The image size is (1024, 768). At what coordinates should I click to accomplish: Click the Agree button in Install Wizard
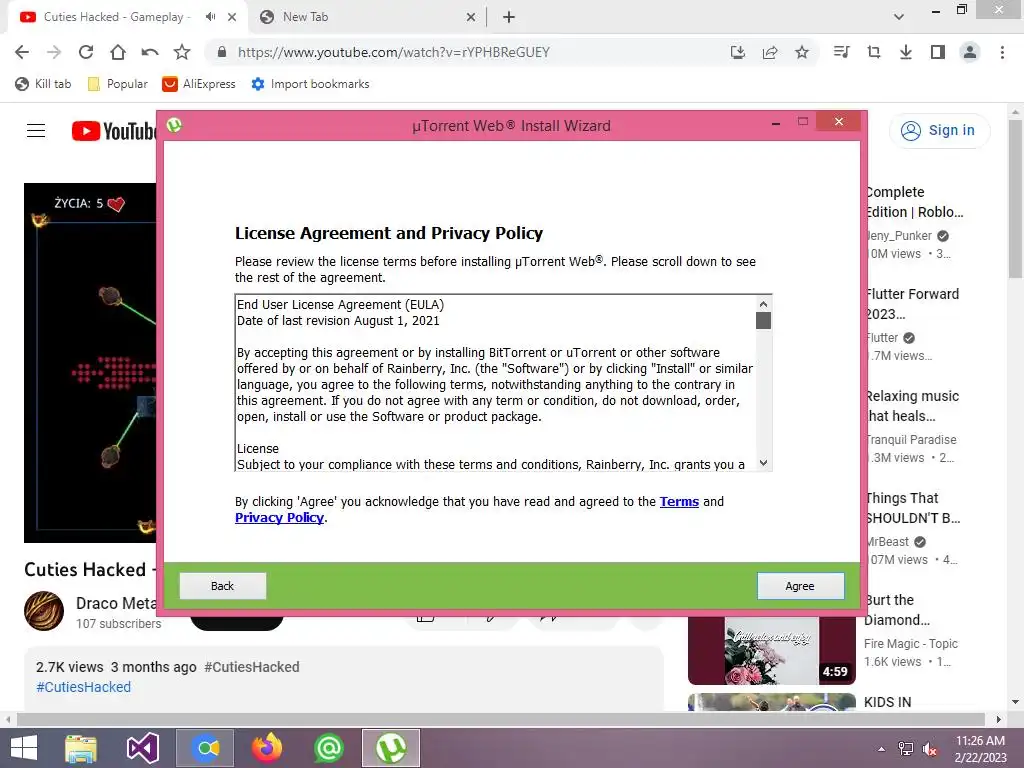point(800,586)
